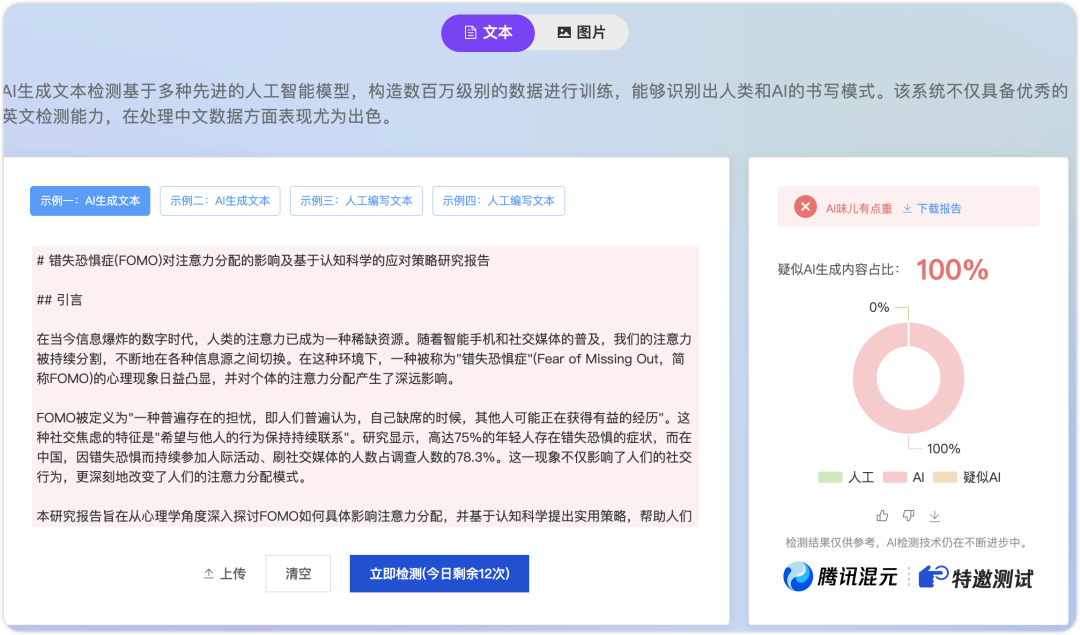Click inside the text input area

[365, 386]
